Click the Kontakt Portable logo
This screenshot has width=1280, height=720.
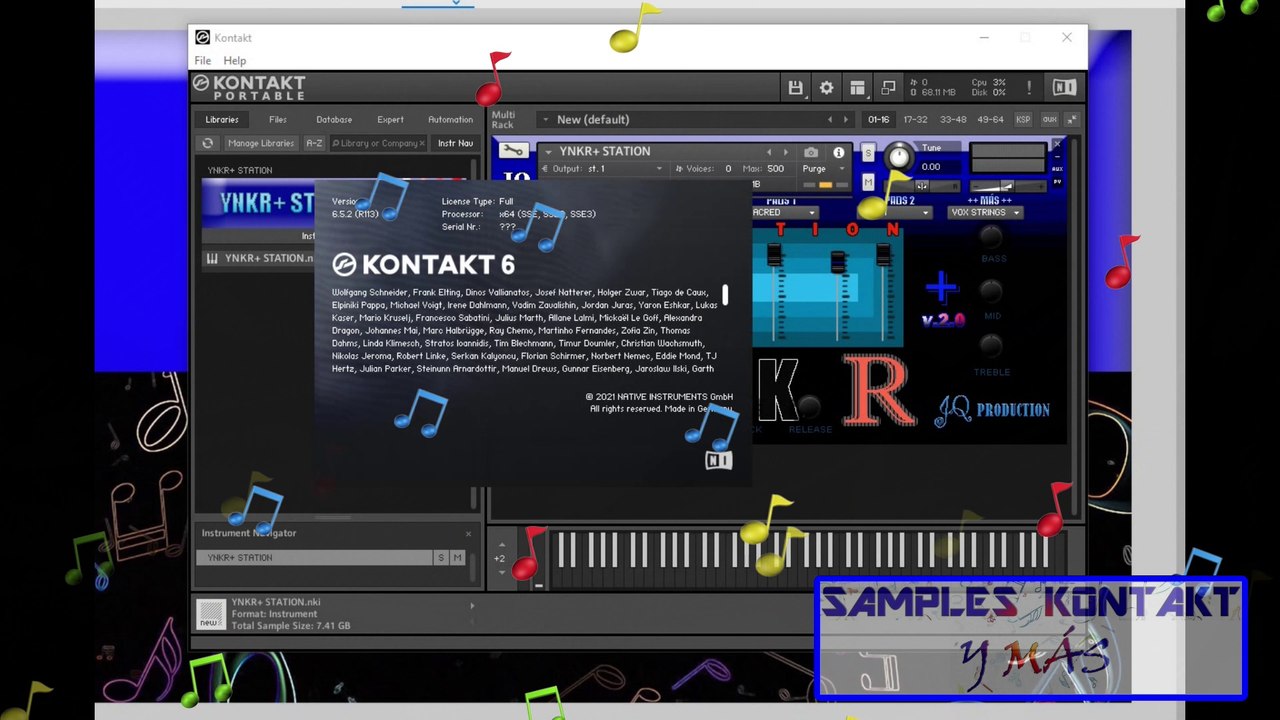click(249, 87)
